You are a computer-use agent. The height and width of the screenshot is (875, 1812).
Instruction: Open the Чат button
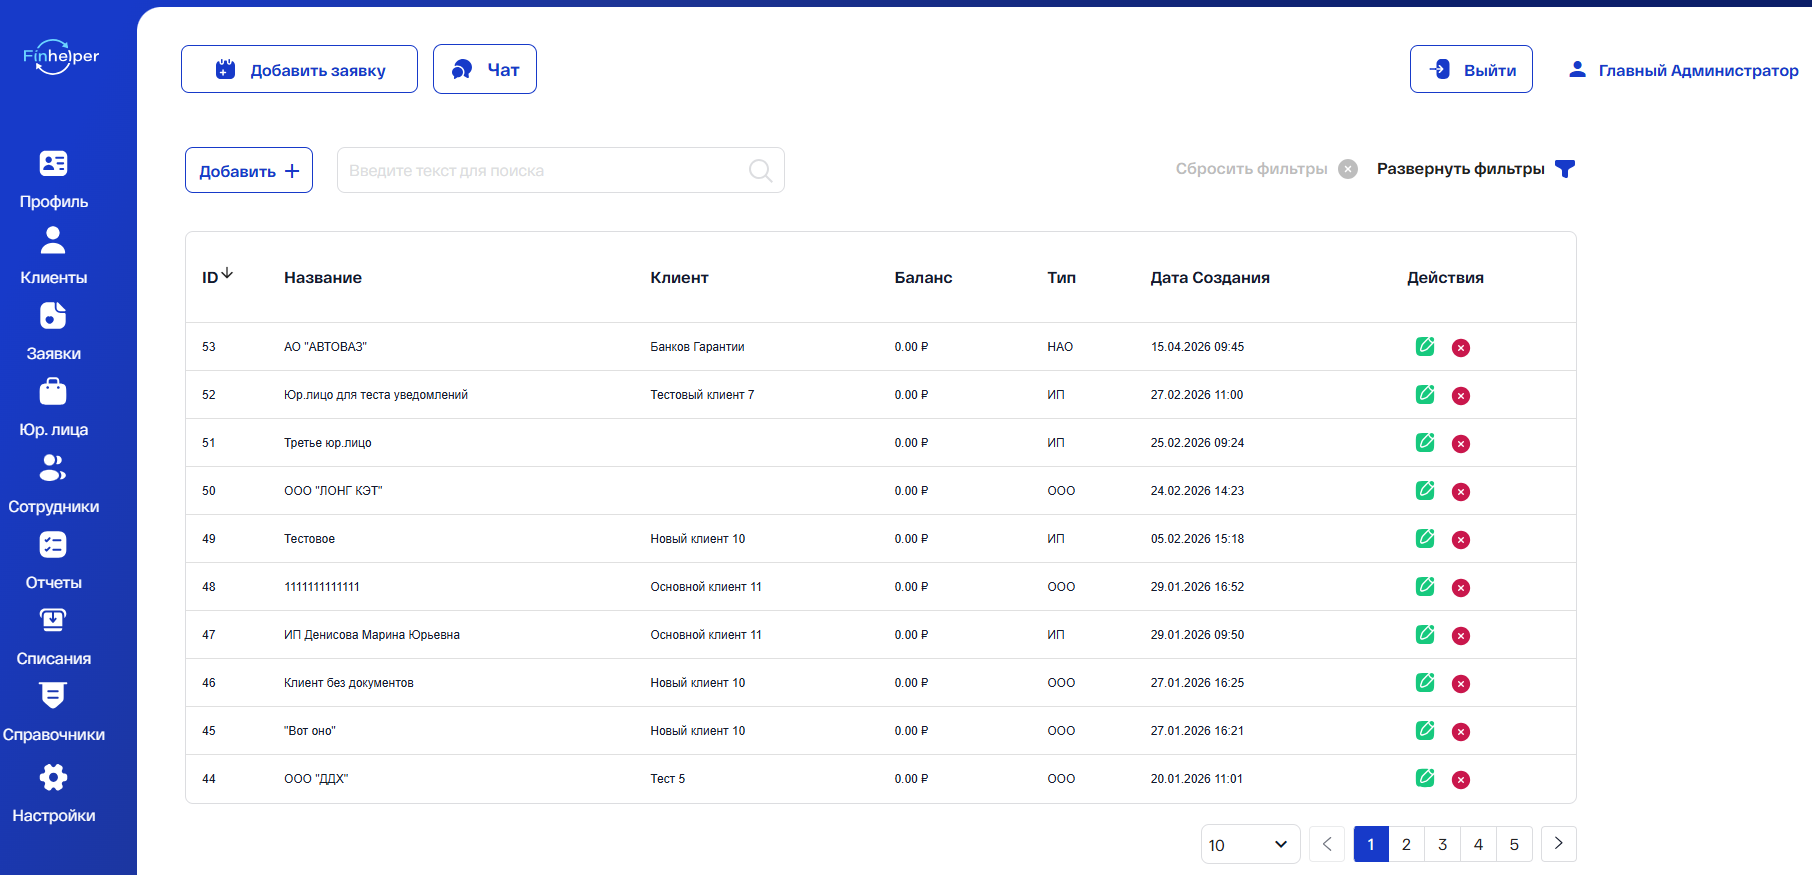coord(485,69)
